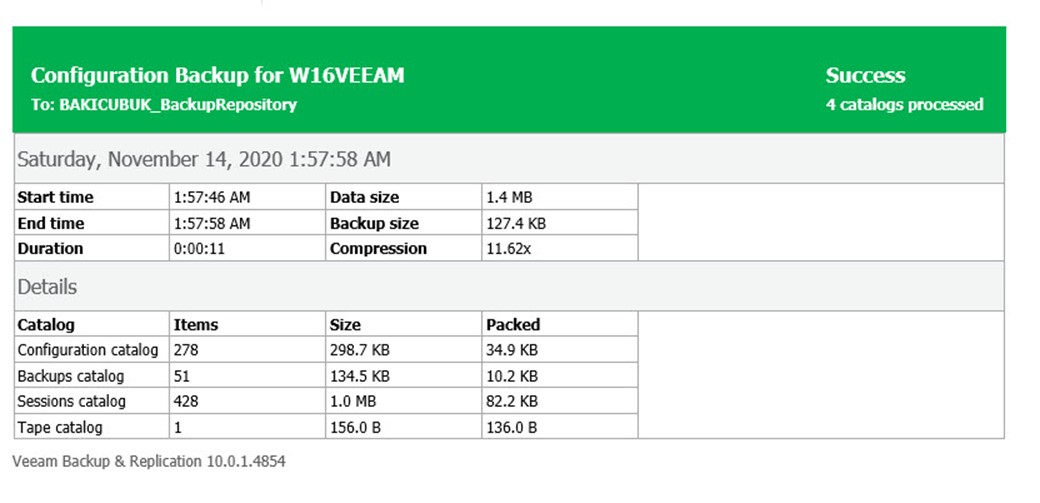Select the Backups catalog row label
Screen dimensions: 1040x503
coord(70,376)
